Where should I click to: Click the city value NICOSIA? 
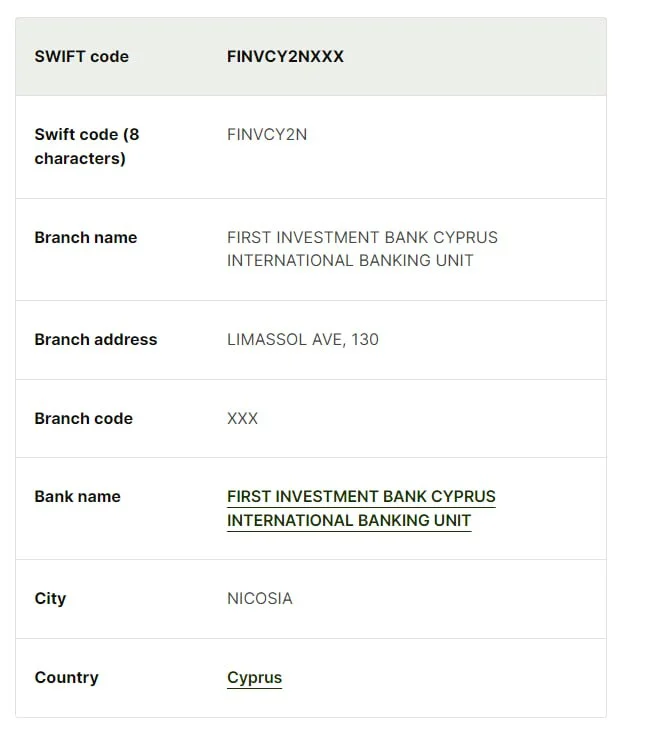(x=260, y=598)
